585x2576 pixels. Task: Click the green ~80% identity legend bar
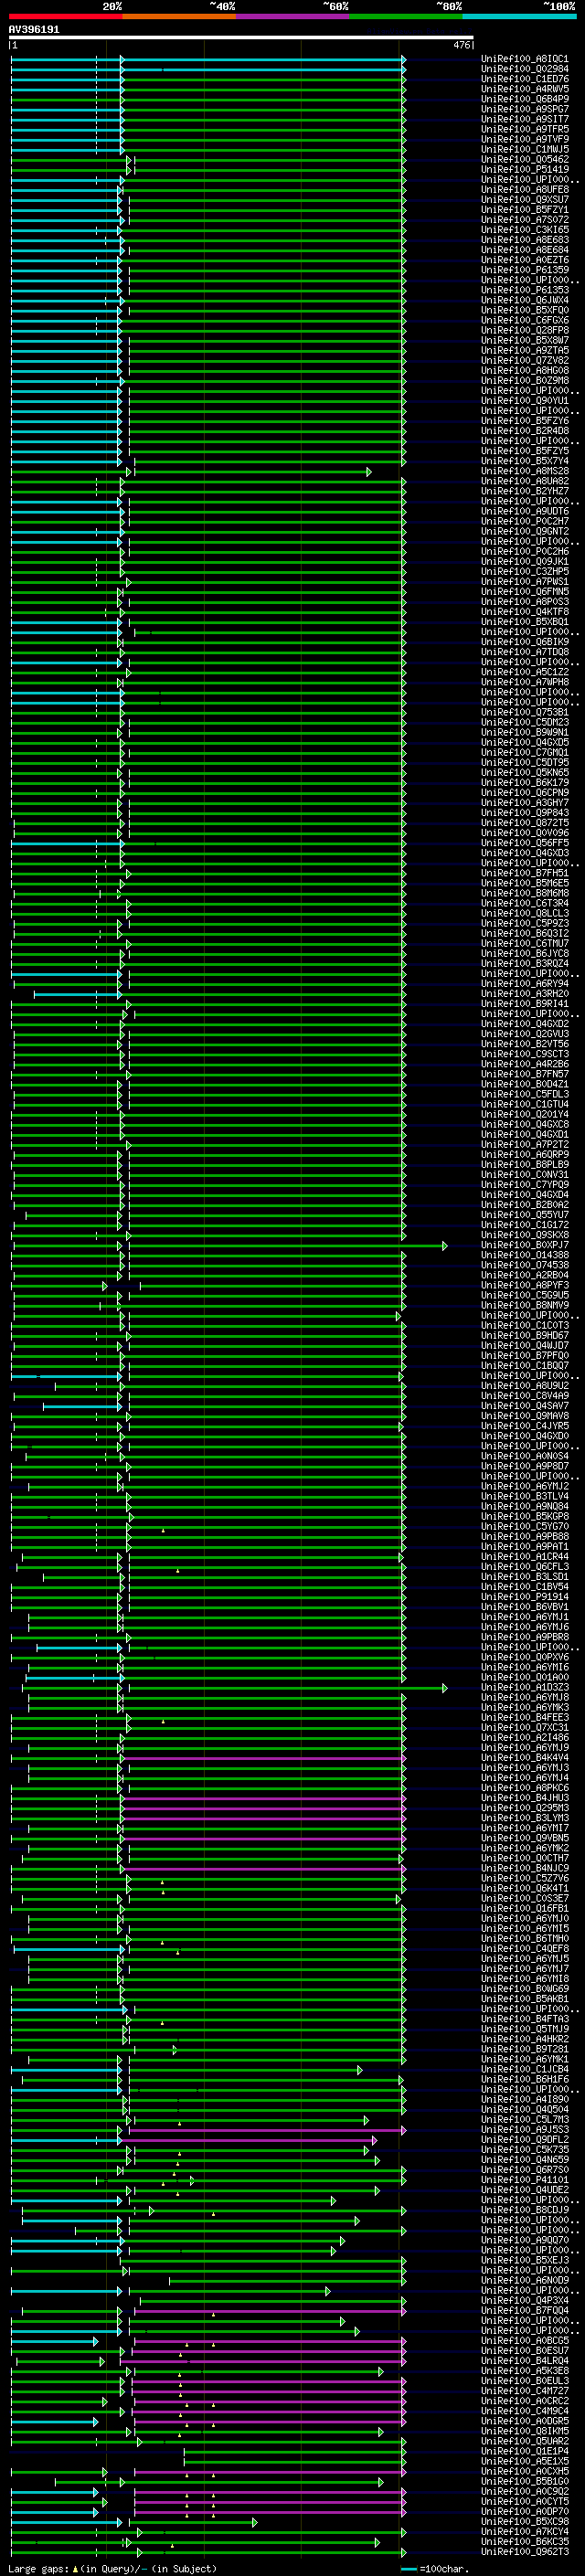(406, 16)
